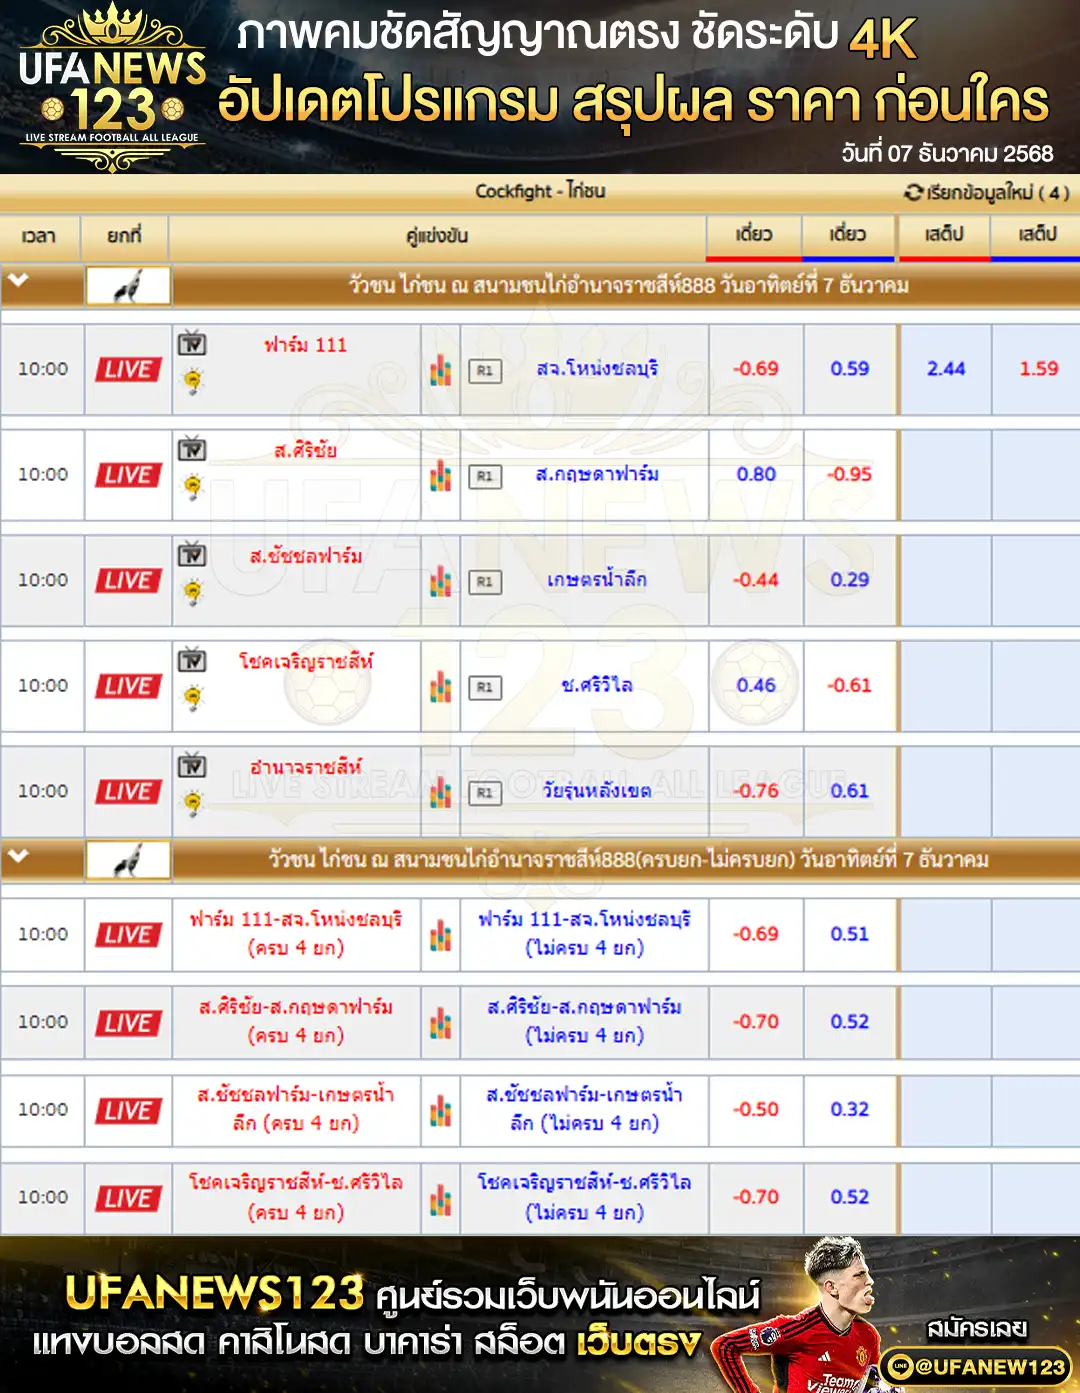Open statistics chart icon in ส.ศิริชัย row
This screenshot has height=1393, width=1080.
click(440, 476)
